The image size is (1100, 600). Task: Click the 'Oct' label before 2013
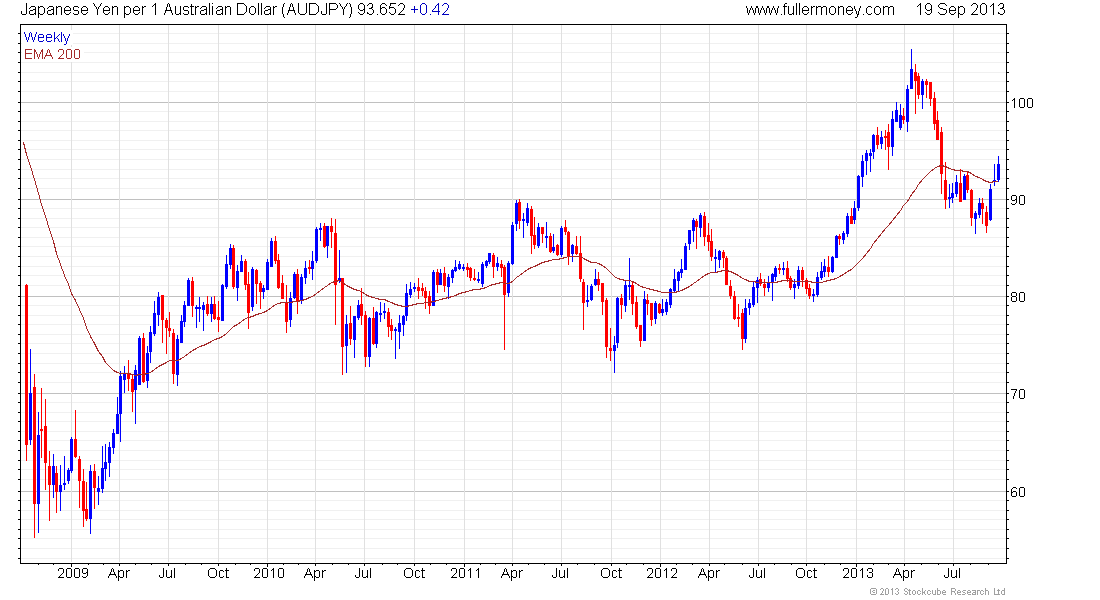(806, 573)
